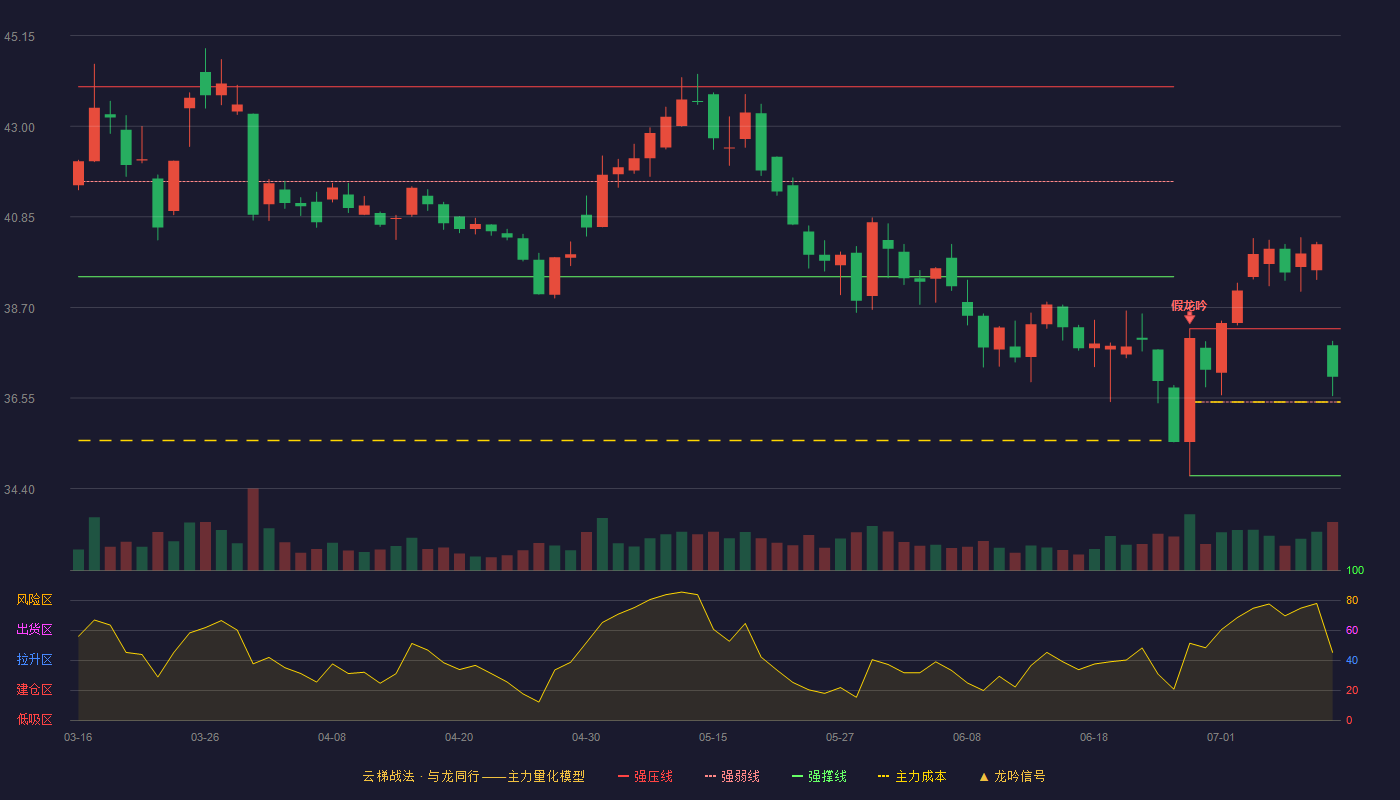Toggle the 龙吟信号 legend item
This screenshot has height=800, width=1400.
(1011, 776)
